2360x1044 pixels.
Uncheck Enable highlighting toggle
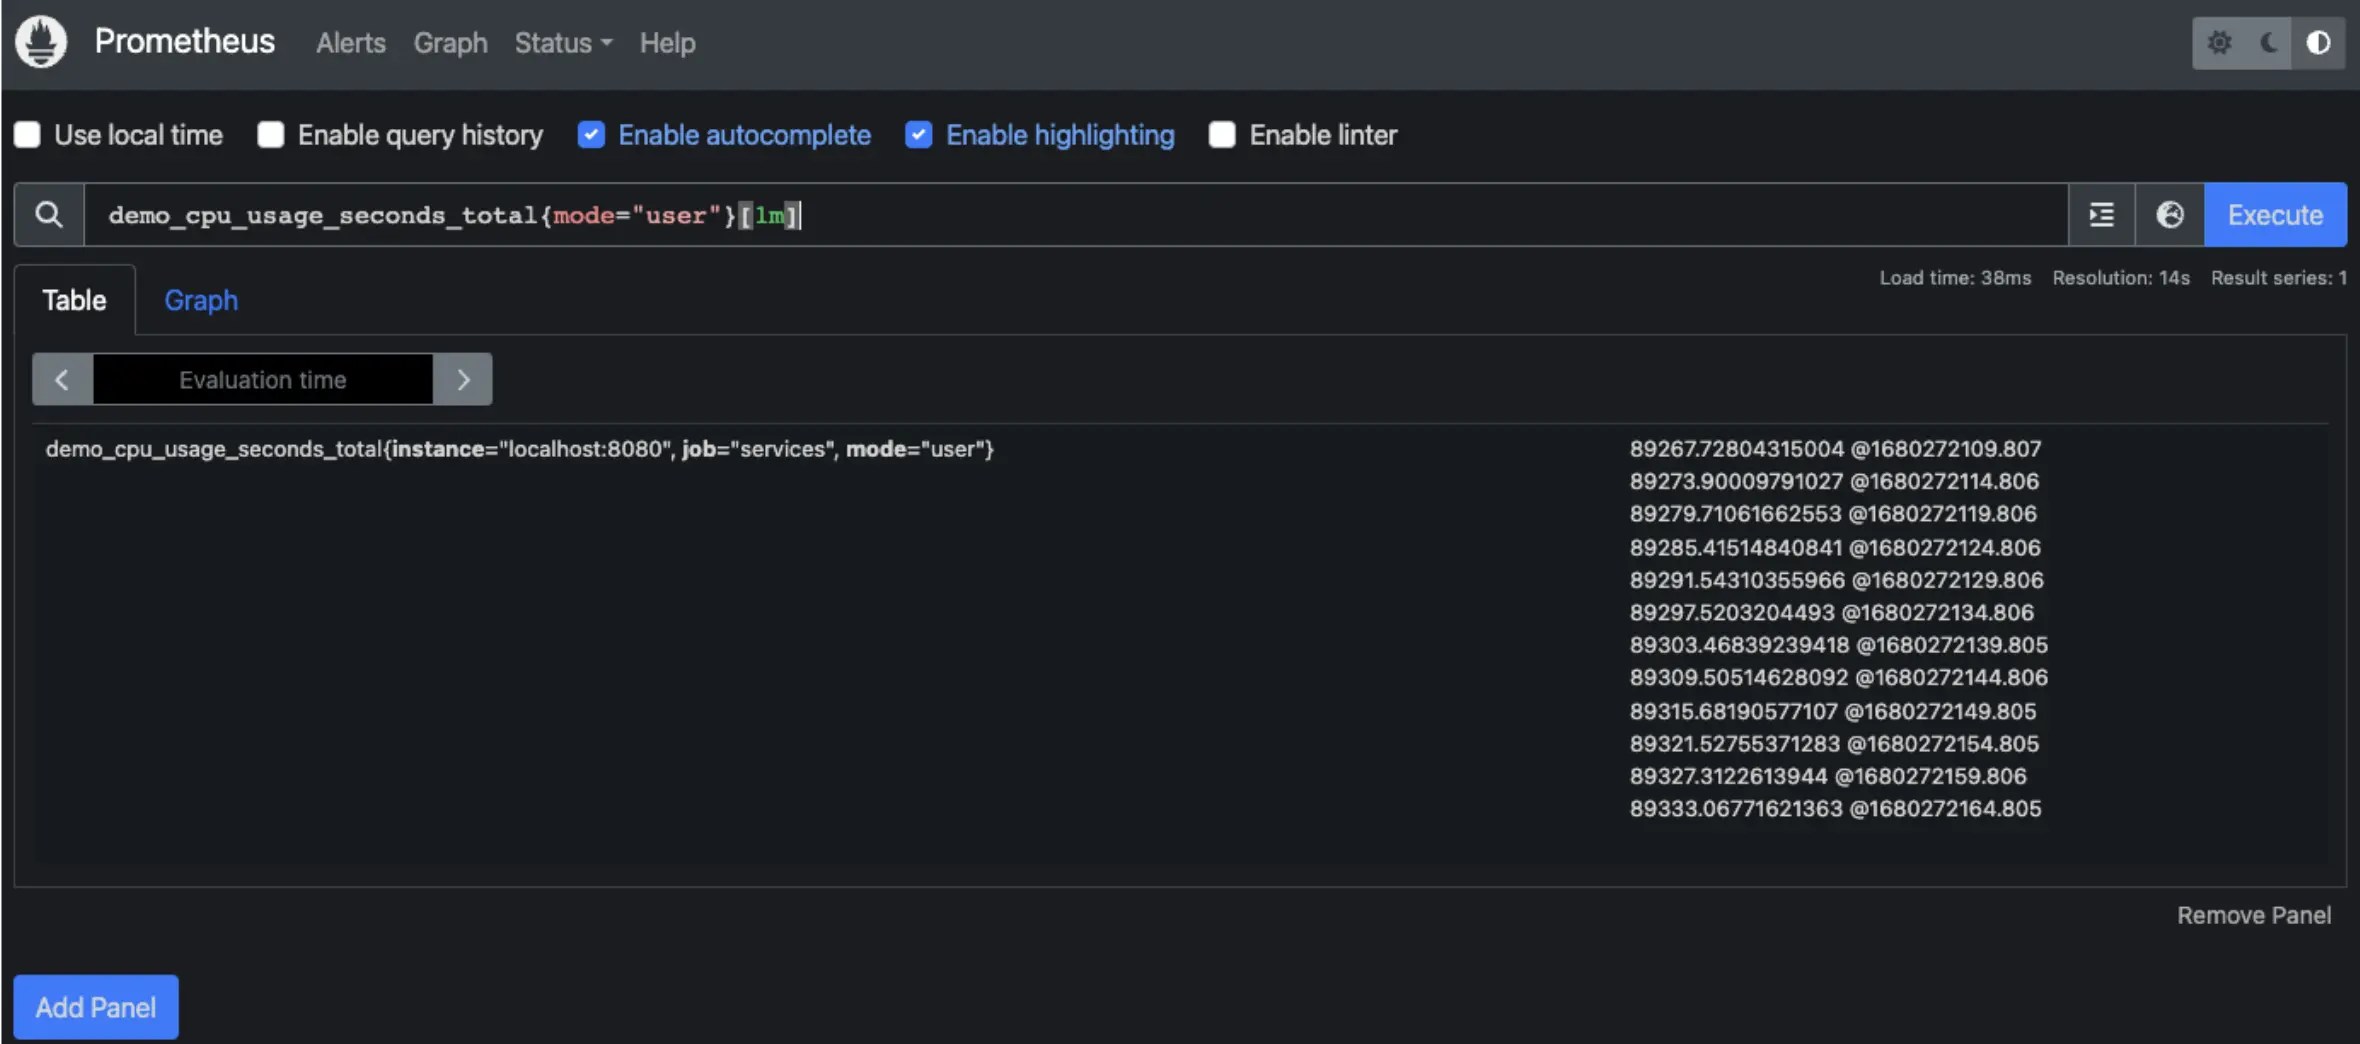pos(918,134)
